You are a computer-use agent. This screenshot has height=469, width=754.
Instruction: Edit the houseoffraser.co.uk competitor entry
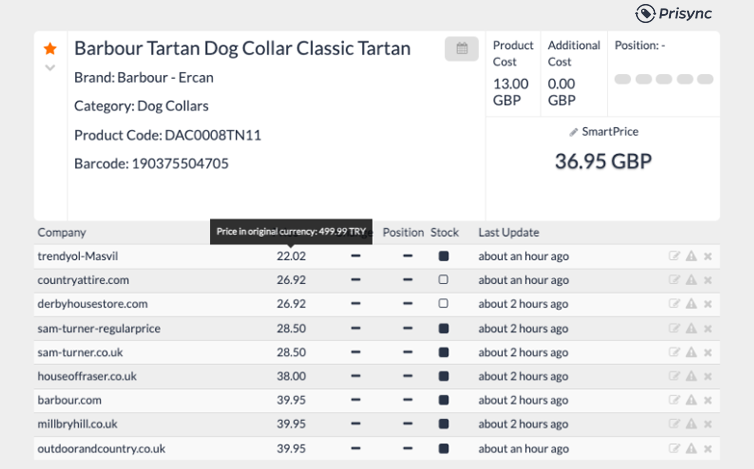pos(673,376)
